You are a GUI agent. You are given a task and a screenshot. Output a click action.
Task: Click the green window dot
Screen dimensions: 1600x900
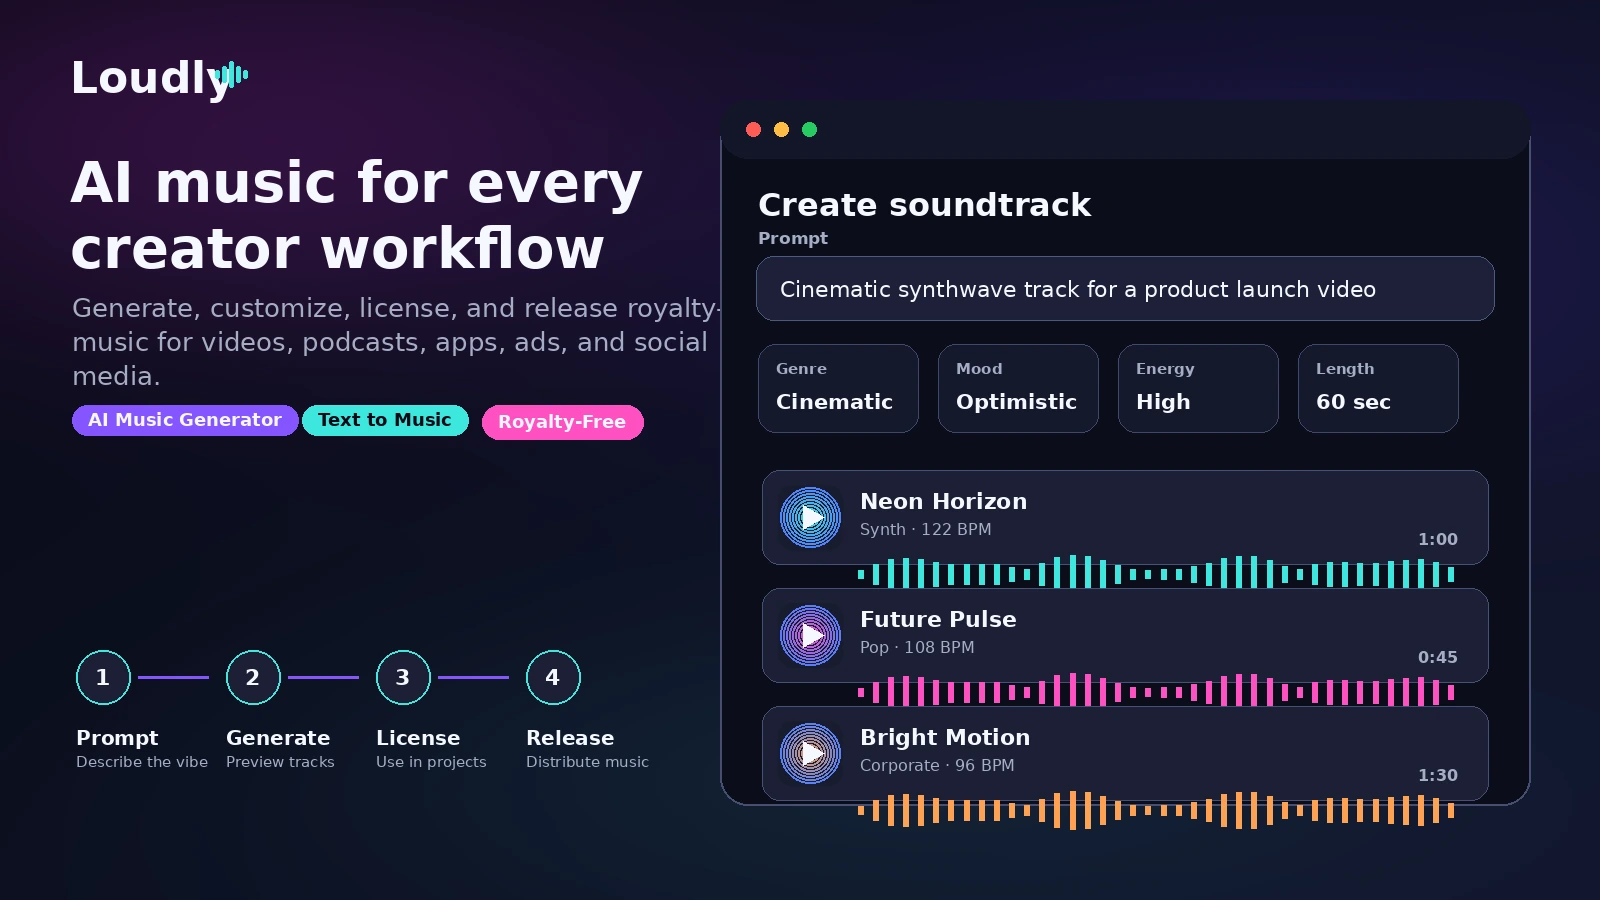809,129
